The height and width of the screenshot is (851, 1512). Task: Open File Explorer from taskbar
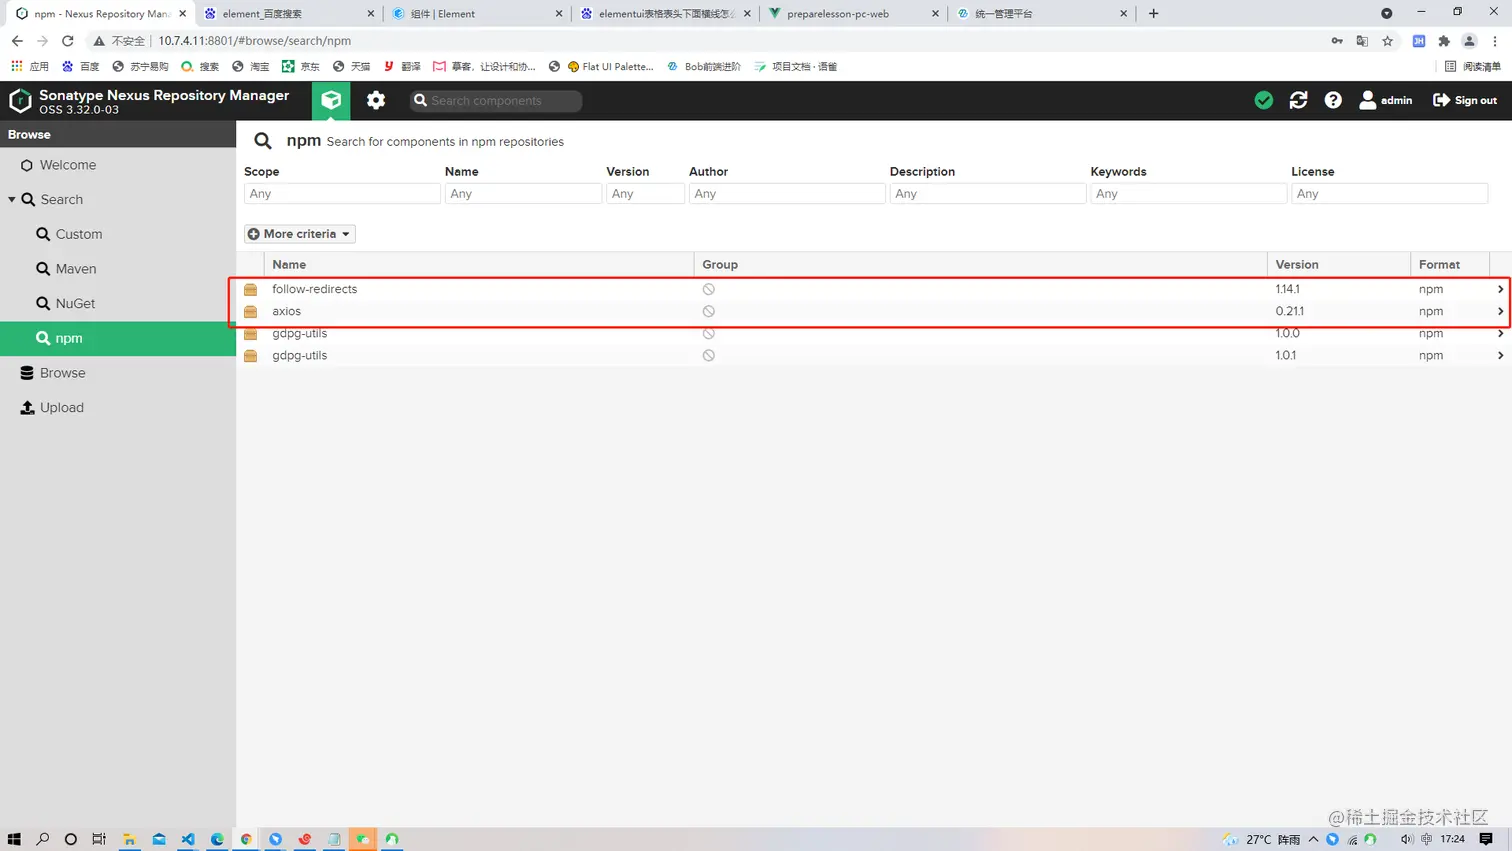pos(129,839)
